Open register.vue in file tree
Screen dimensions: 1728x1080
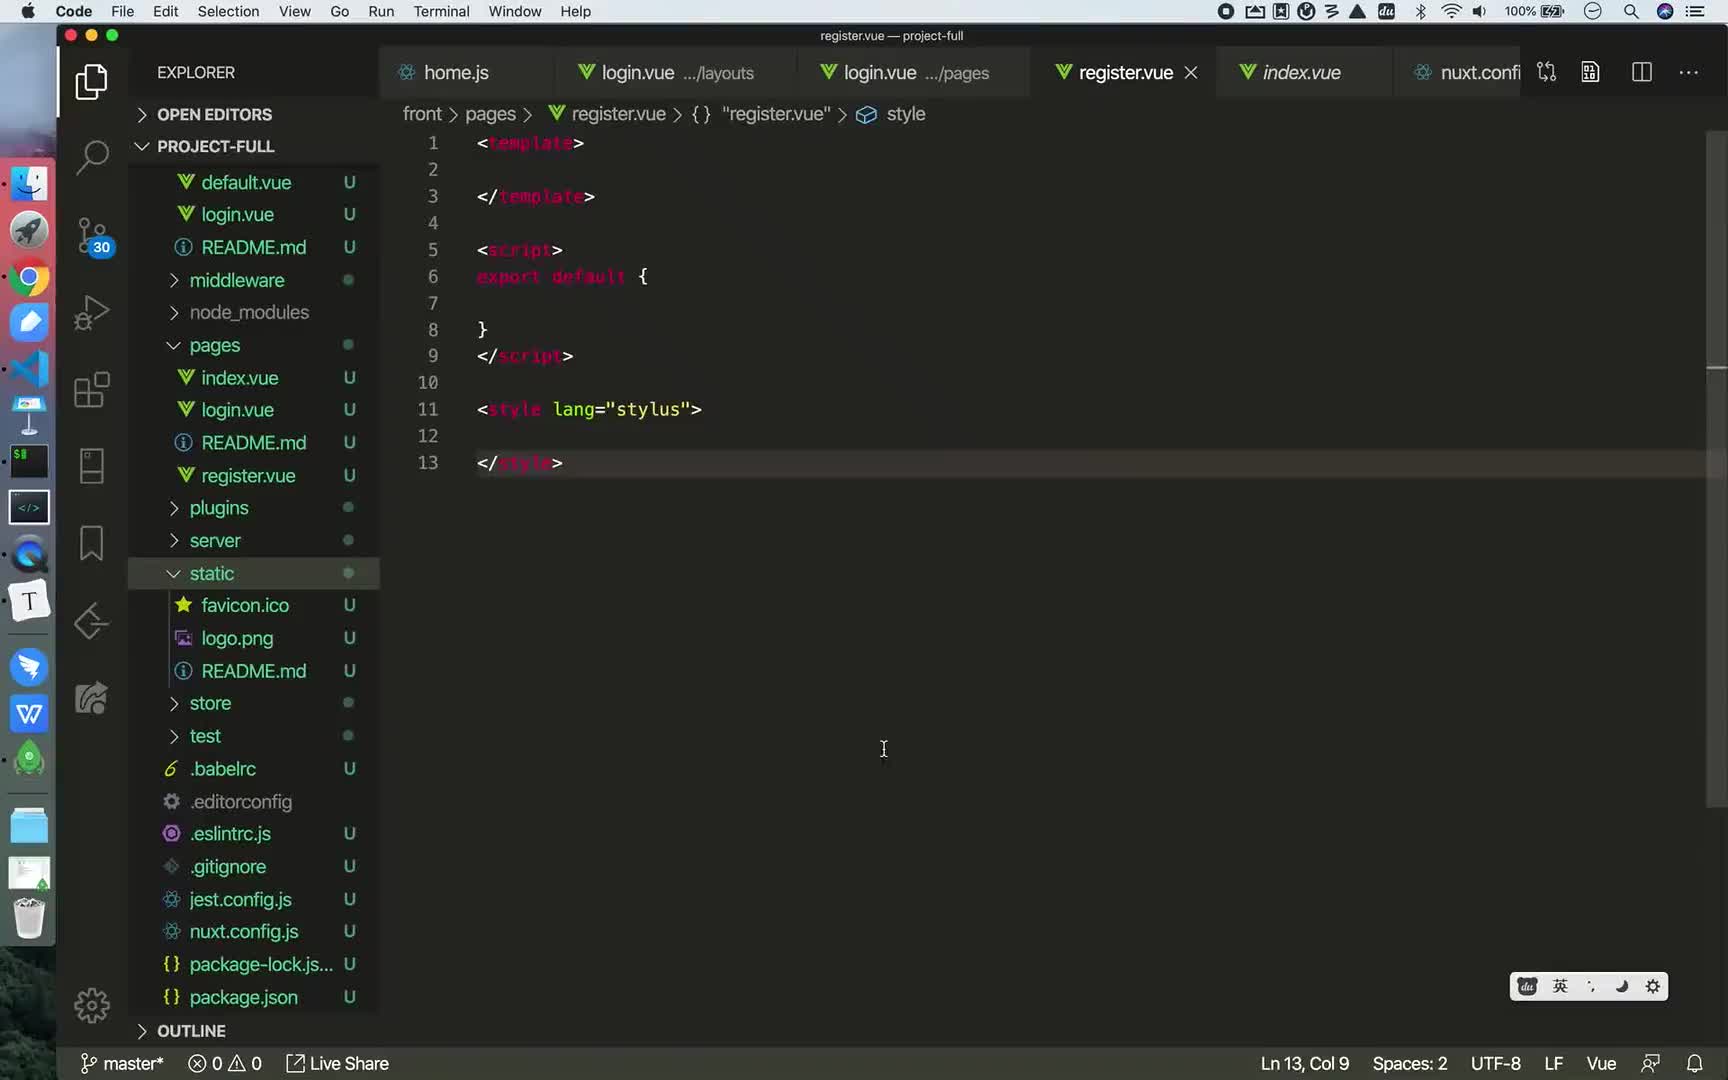tap(248, 476)
